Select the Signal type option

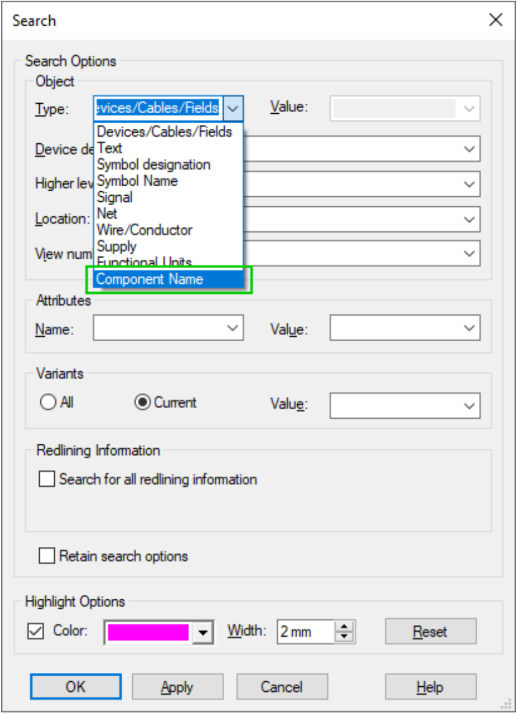click(x=115, y=197)
